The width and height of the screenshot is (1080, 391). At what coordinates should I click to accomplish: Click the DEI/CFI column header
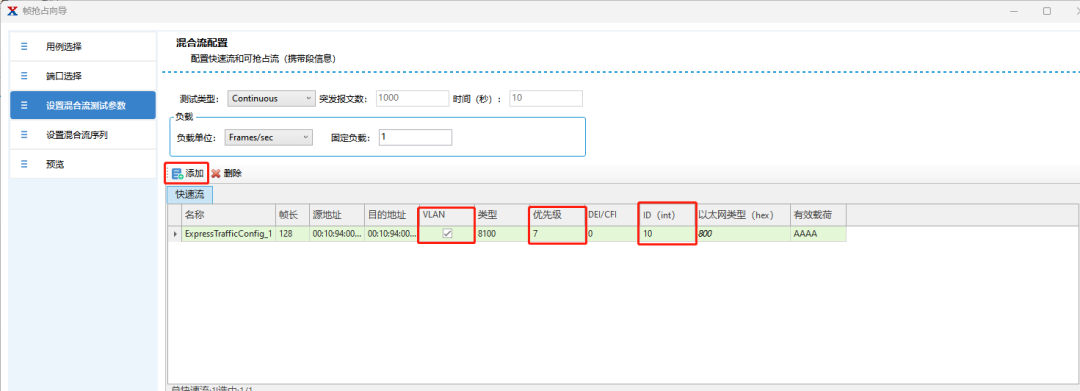(x=612, y=215)
